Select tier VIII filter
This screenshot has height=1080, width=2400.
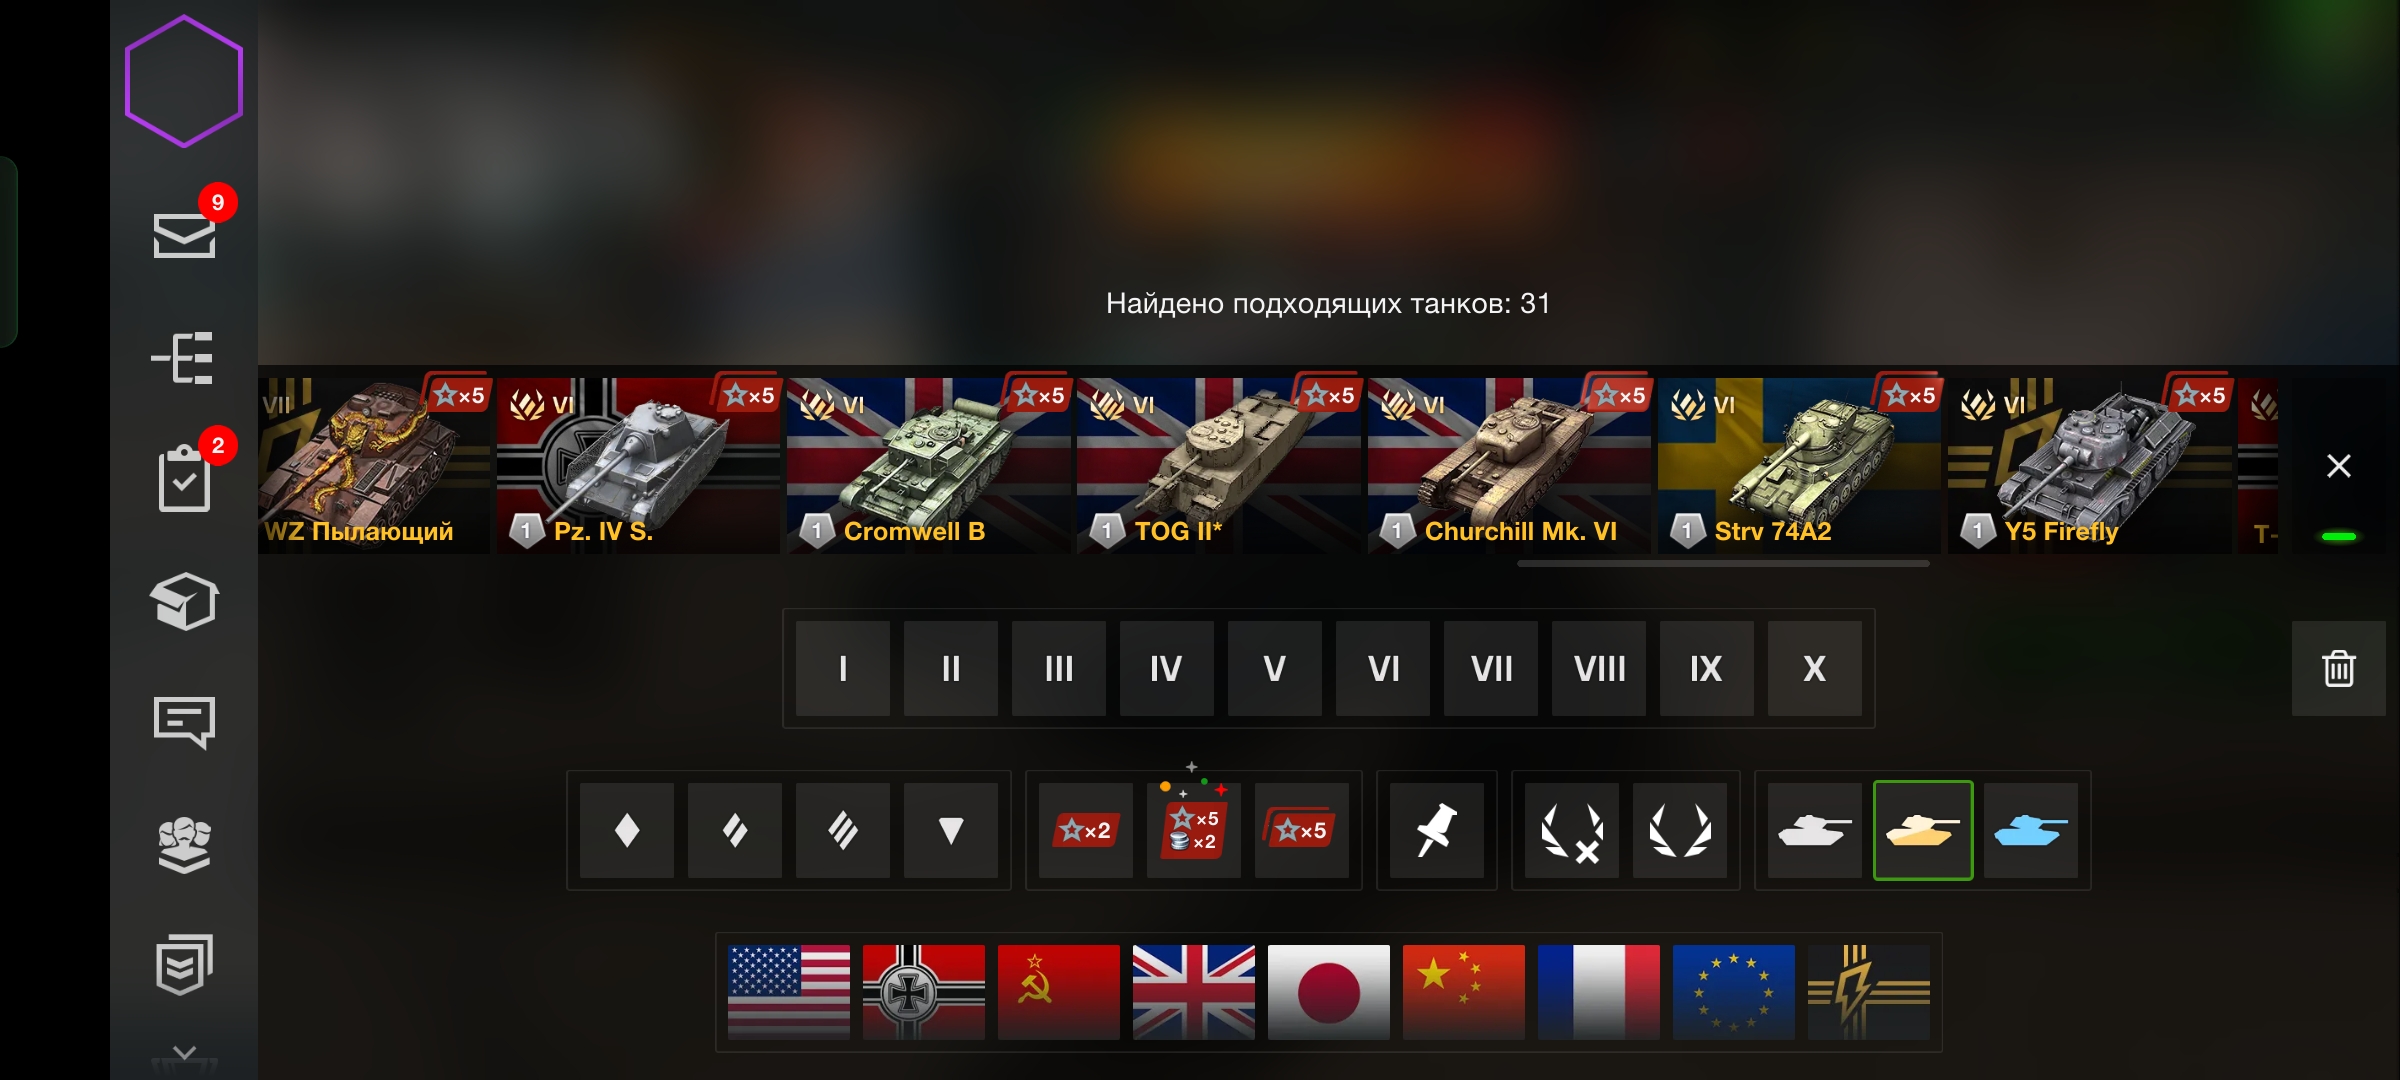point(1599,668)
